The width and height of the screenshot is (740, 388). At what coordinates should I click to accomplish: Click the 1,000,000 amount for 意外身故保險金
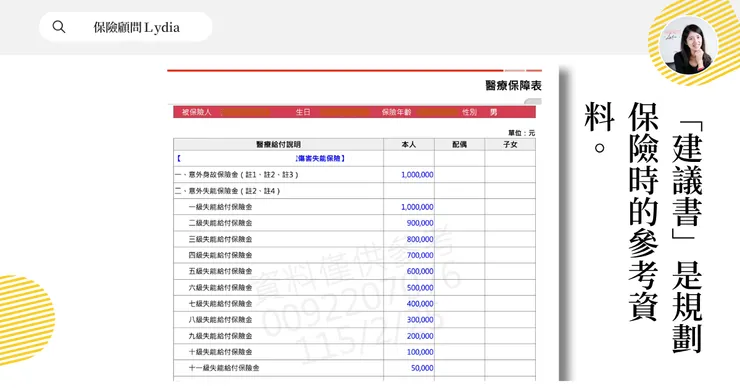(x=417, y=175)
